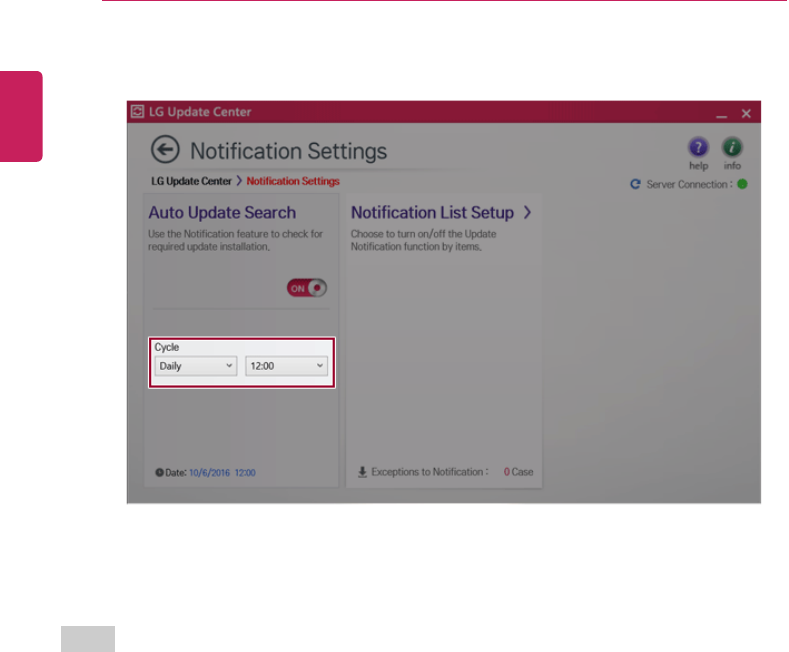This screenshot has width=789, height=652.
Task: Open the 12:00 time dropdown
Action: pos(286,366)
